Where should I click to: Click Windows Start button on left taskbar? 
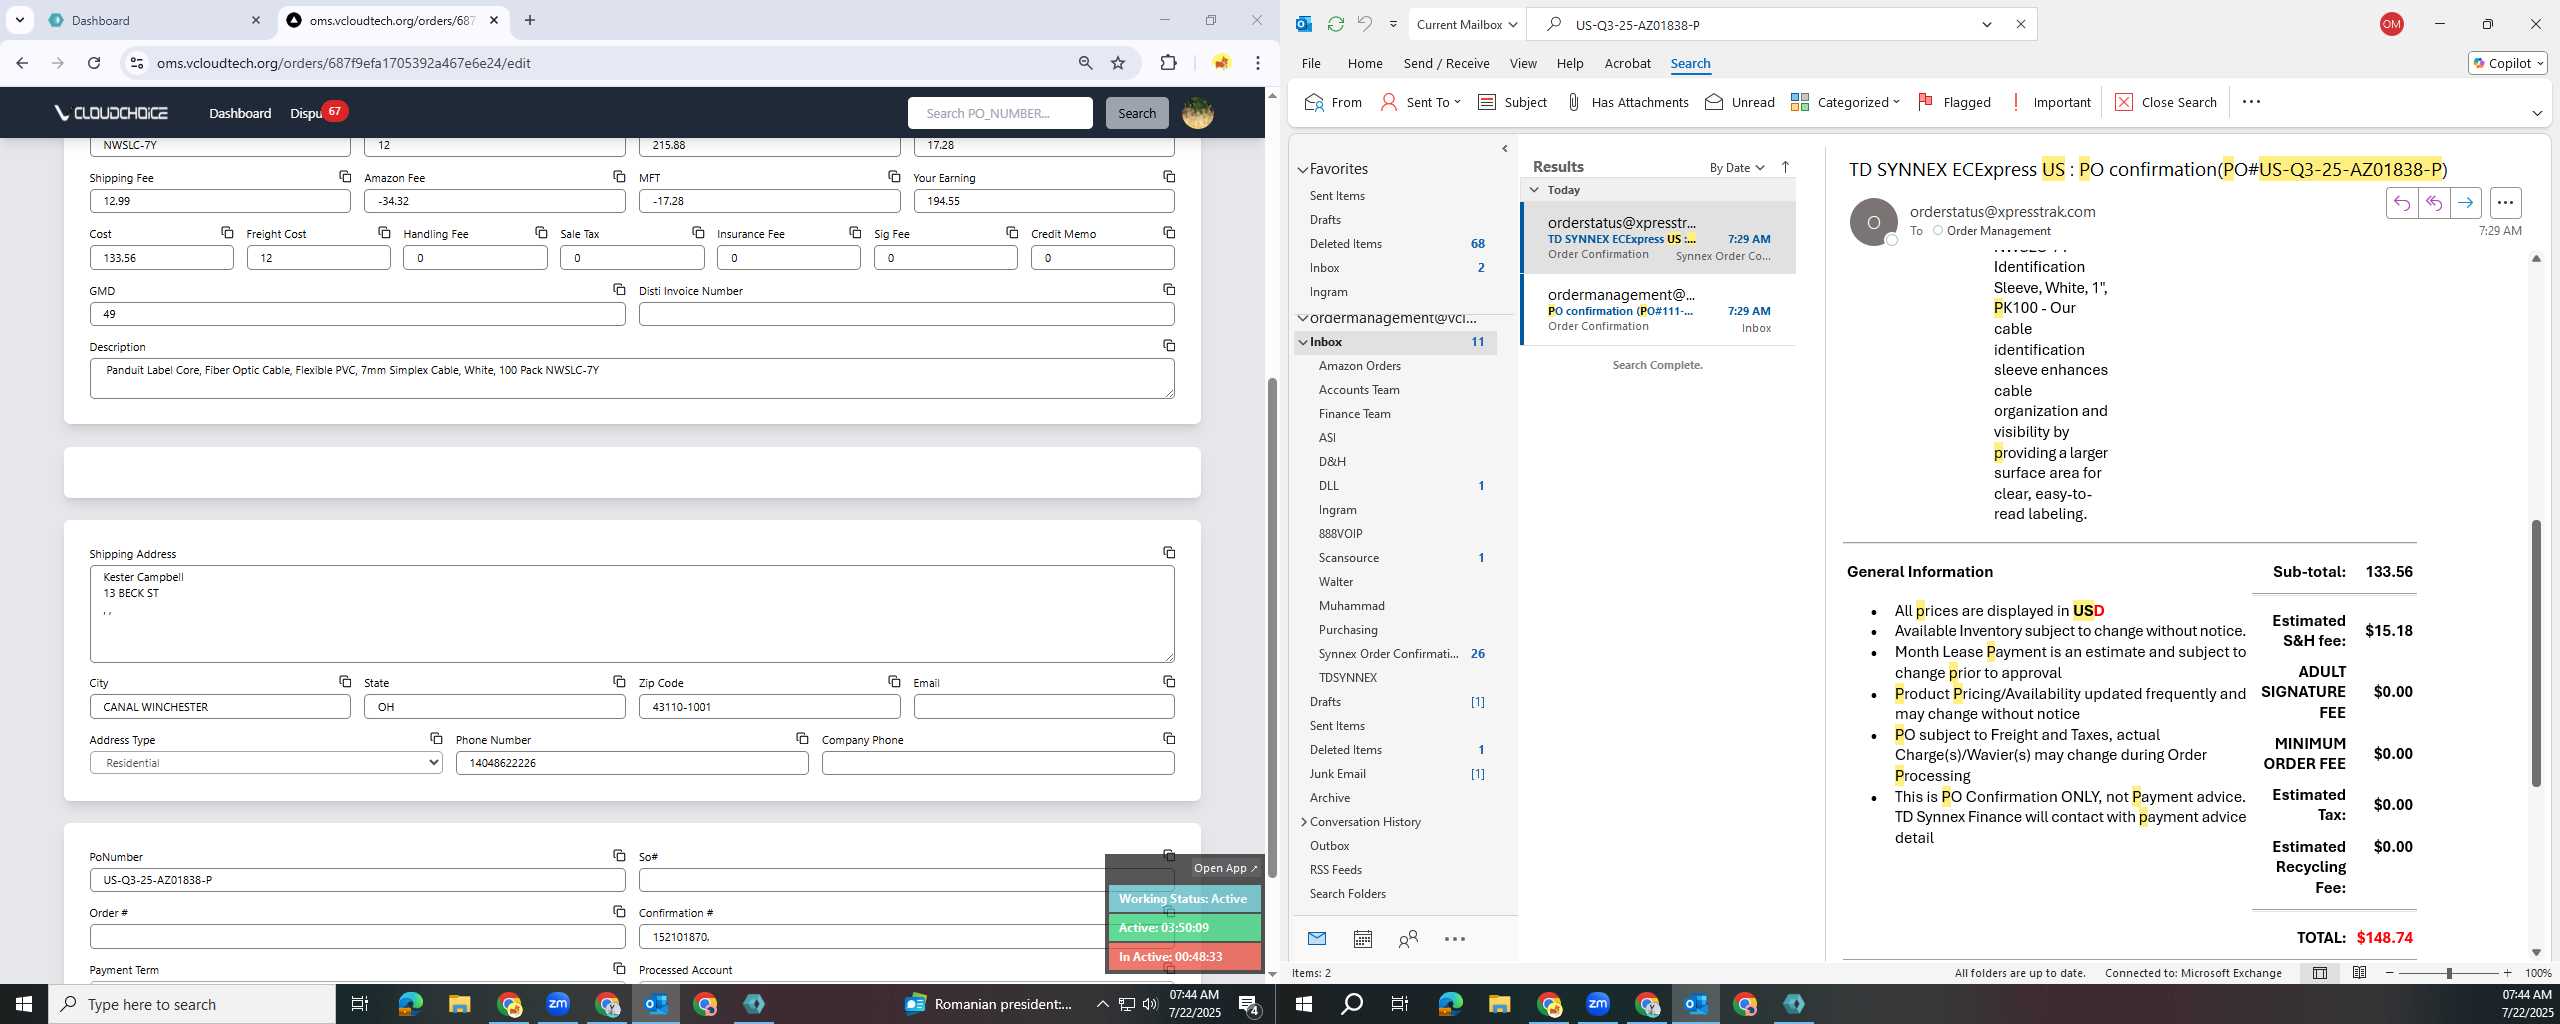pyautogui.click(x=24, y=1004)
